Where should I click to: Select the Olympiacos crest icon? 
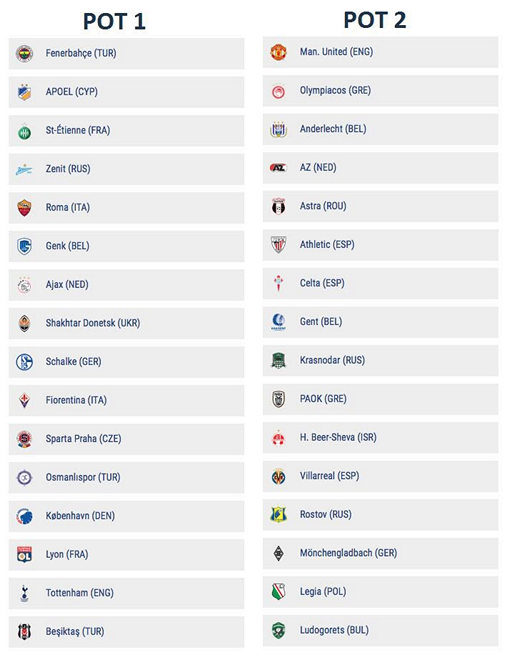[x=279, y=91]
